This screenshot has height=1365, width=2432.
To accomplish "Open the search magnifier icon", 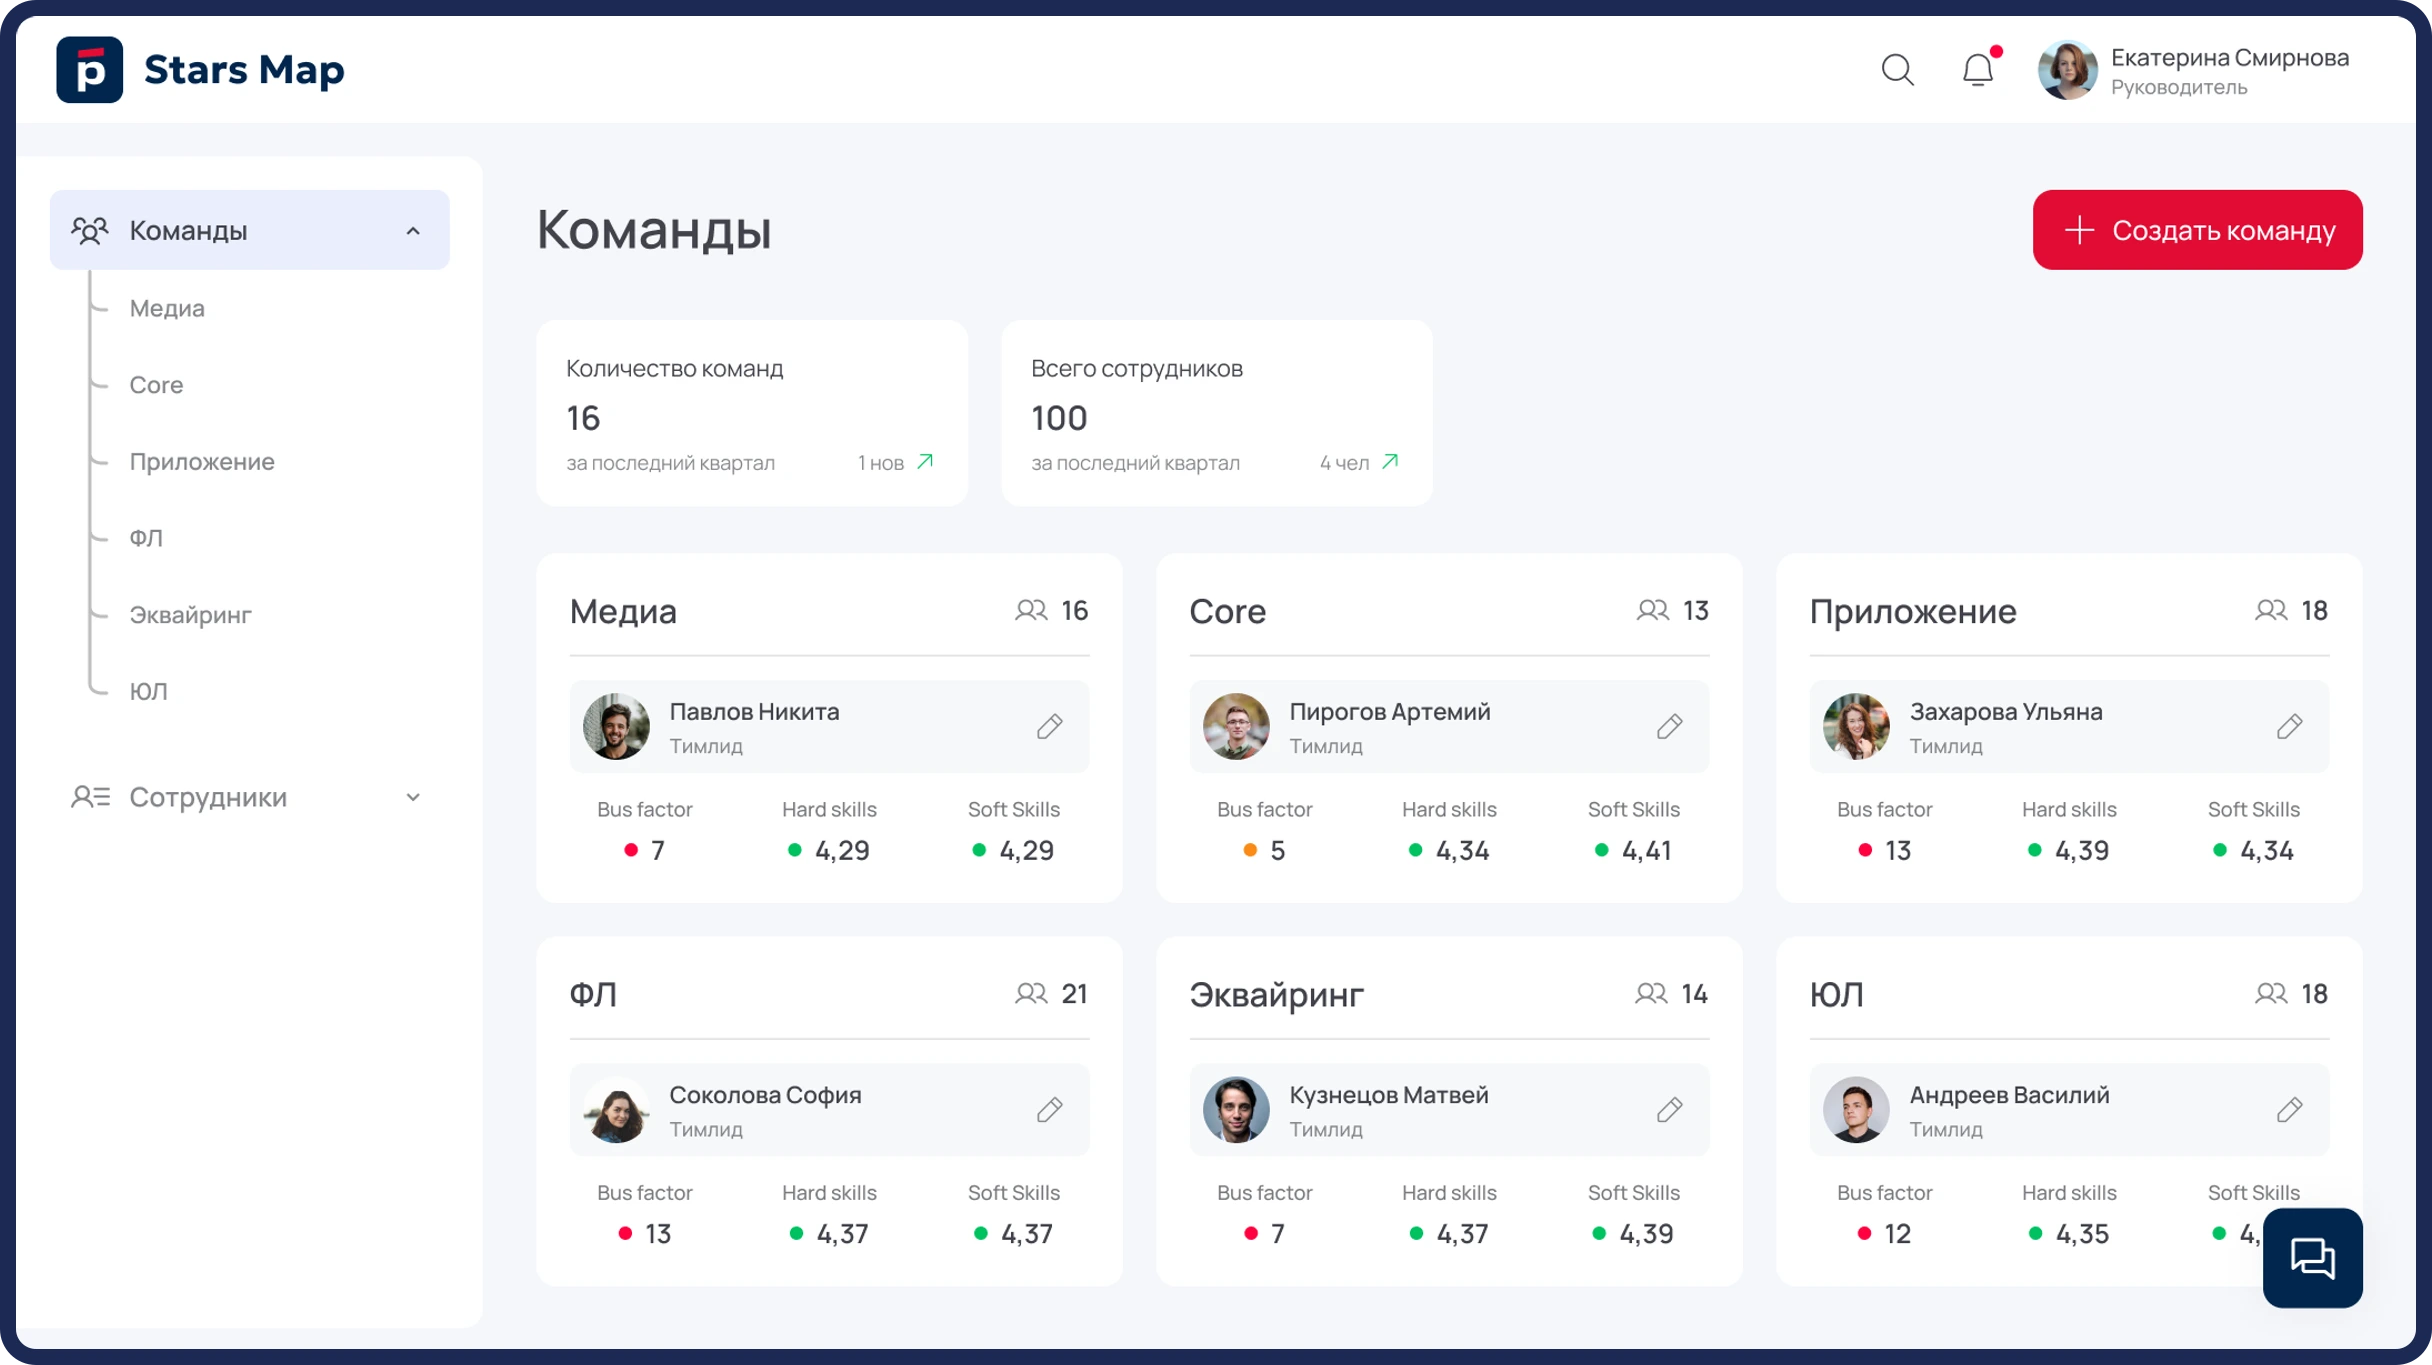I will [1897, 70].
